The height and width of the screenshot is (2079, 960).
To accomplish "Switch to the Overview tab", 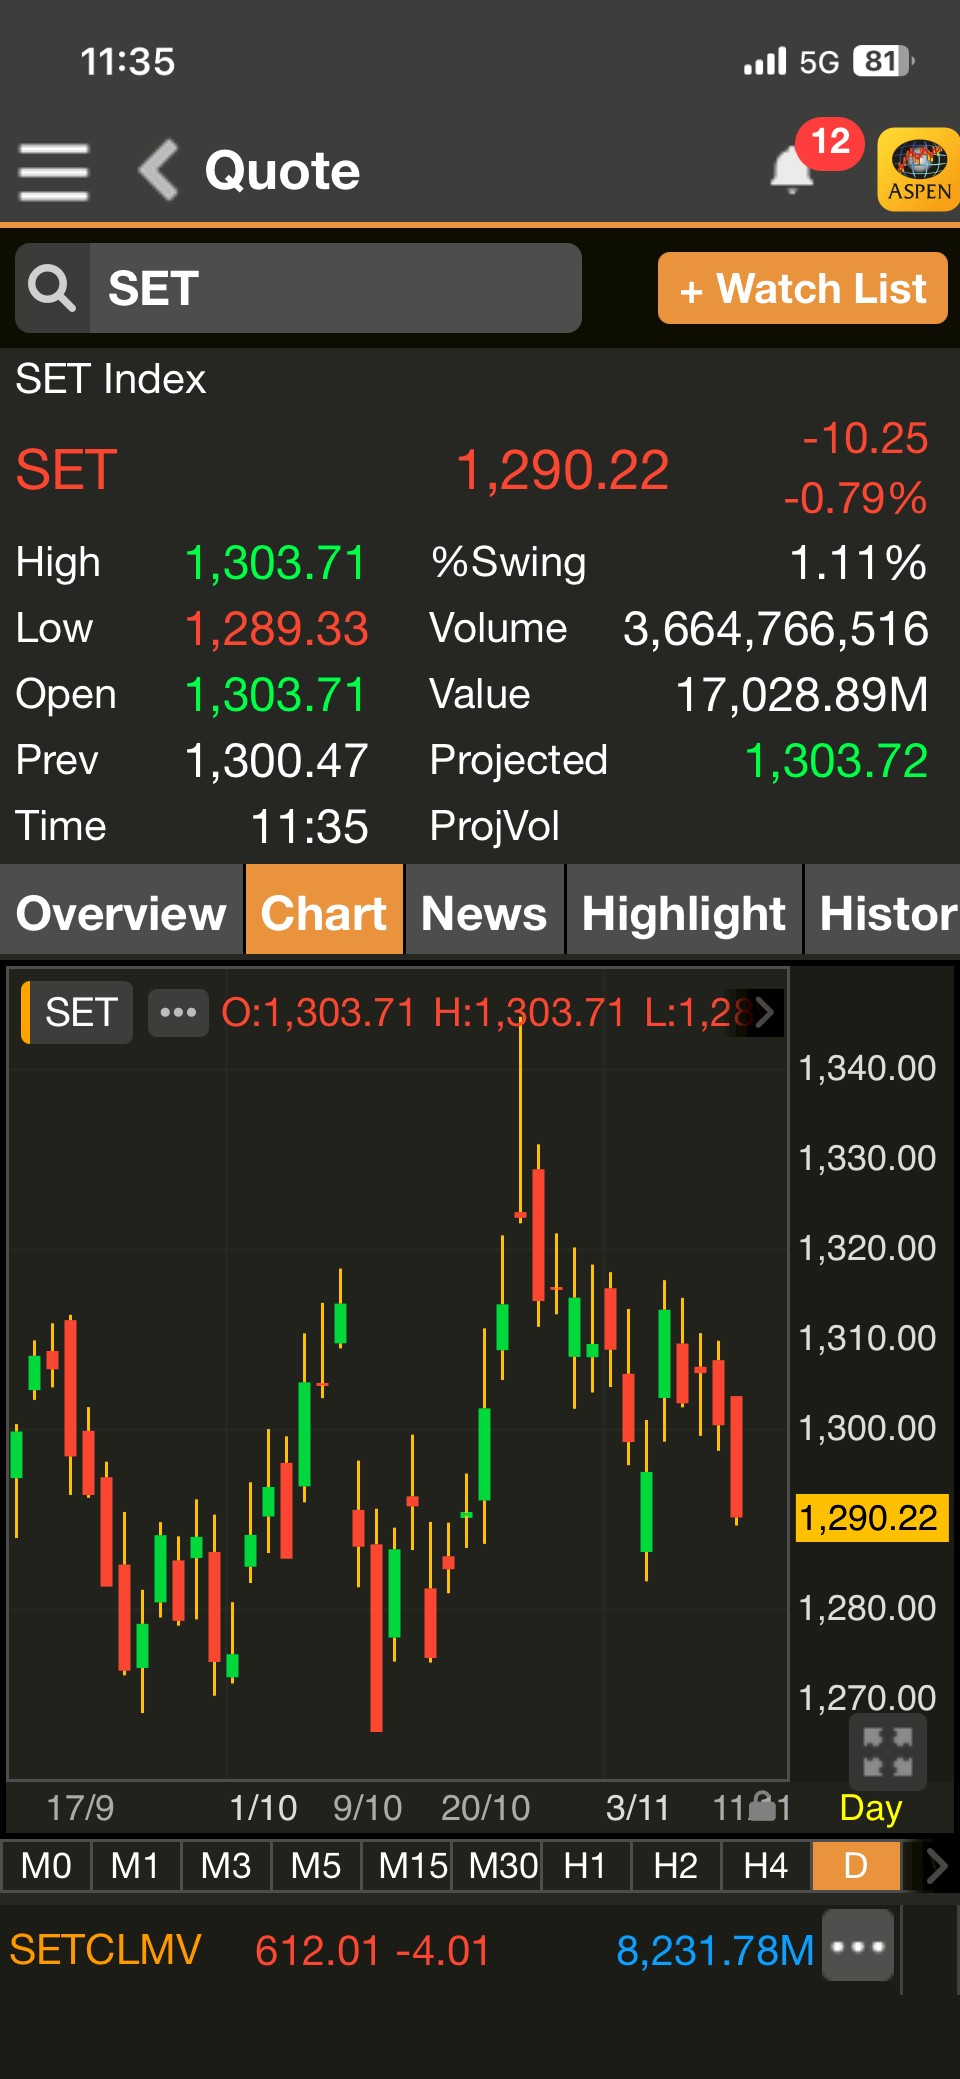I will click(121, 913).
